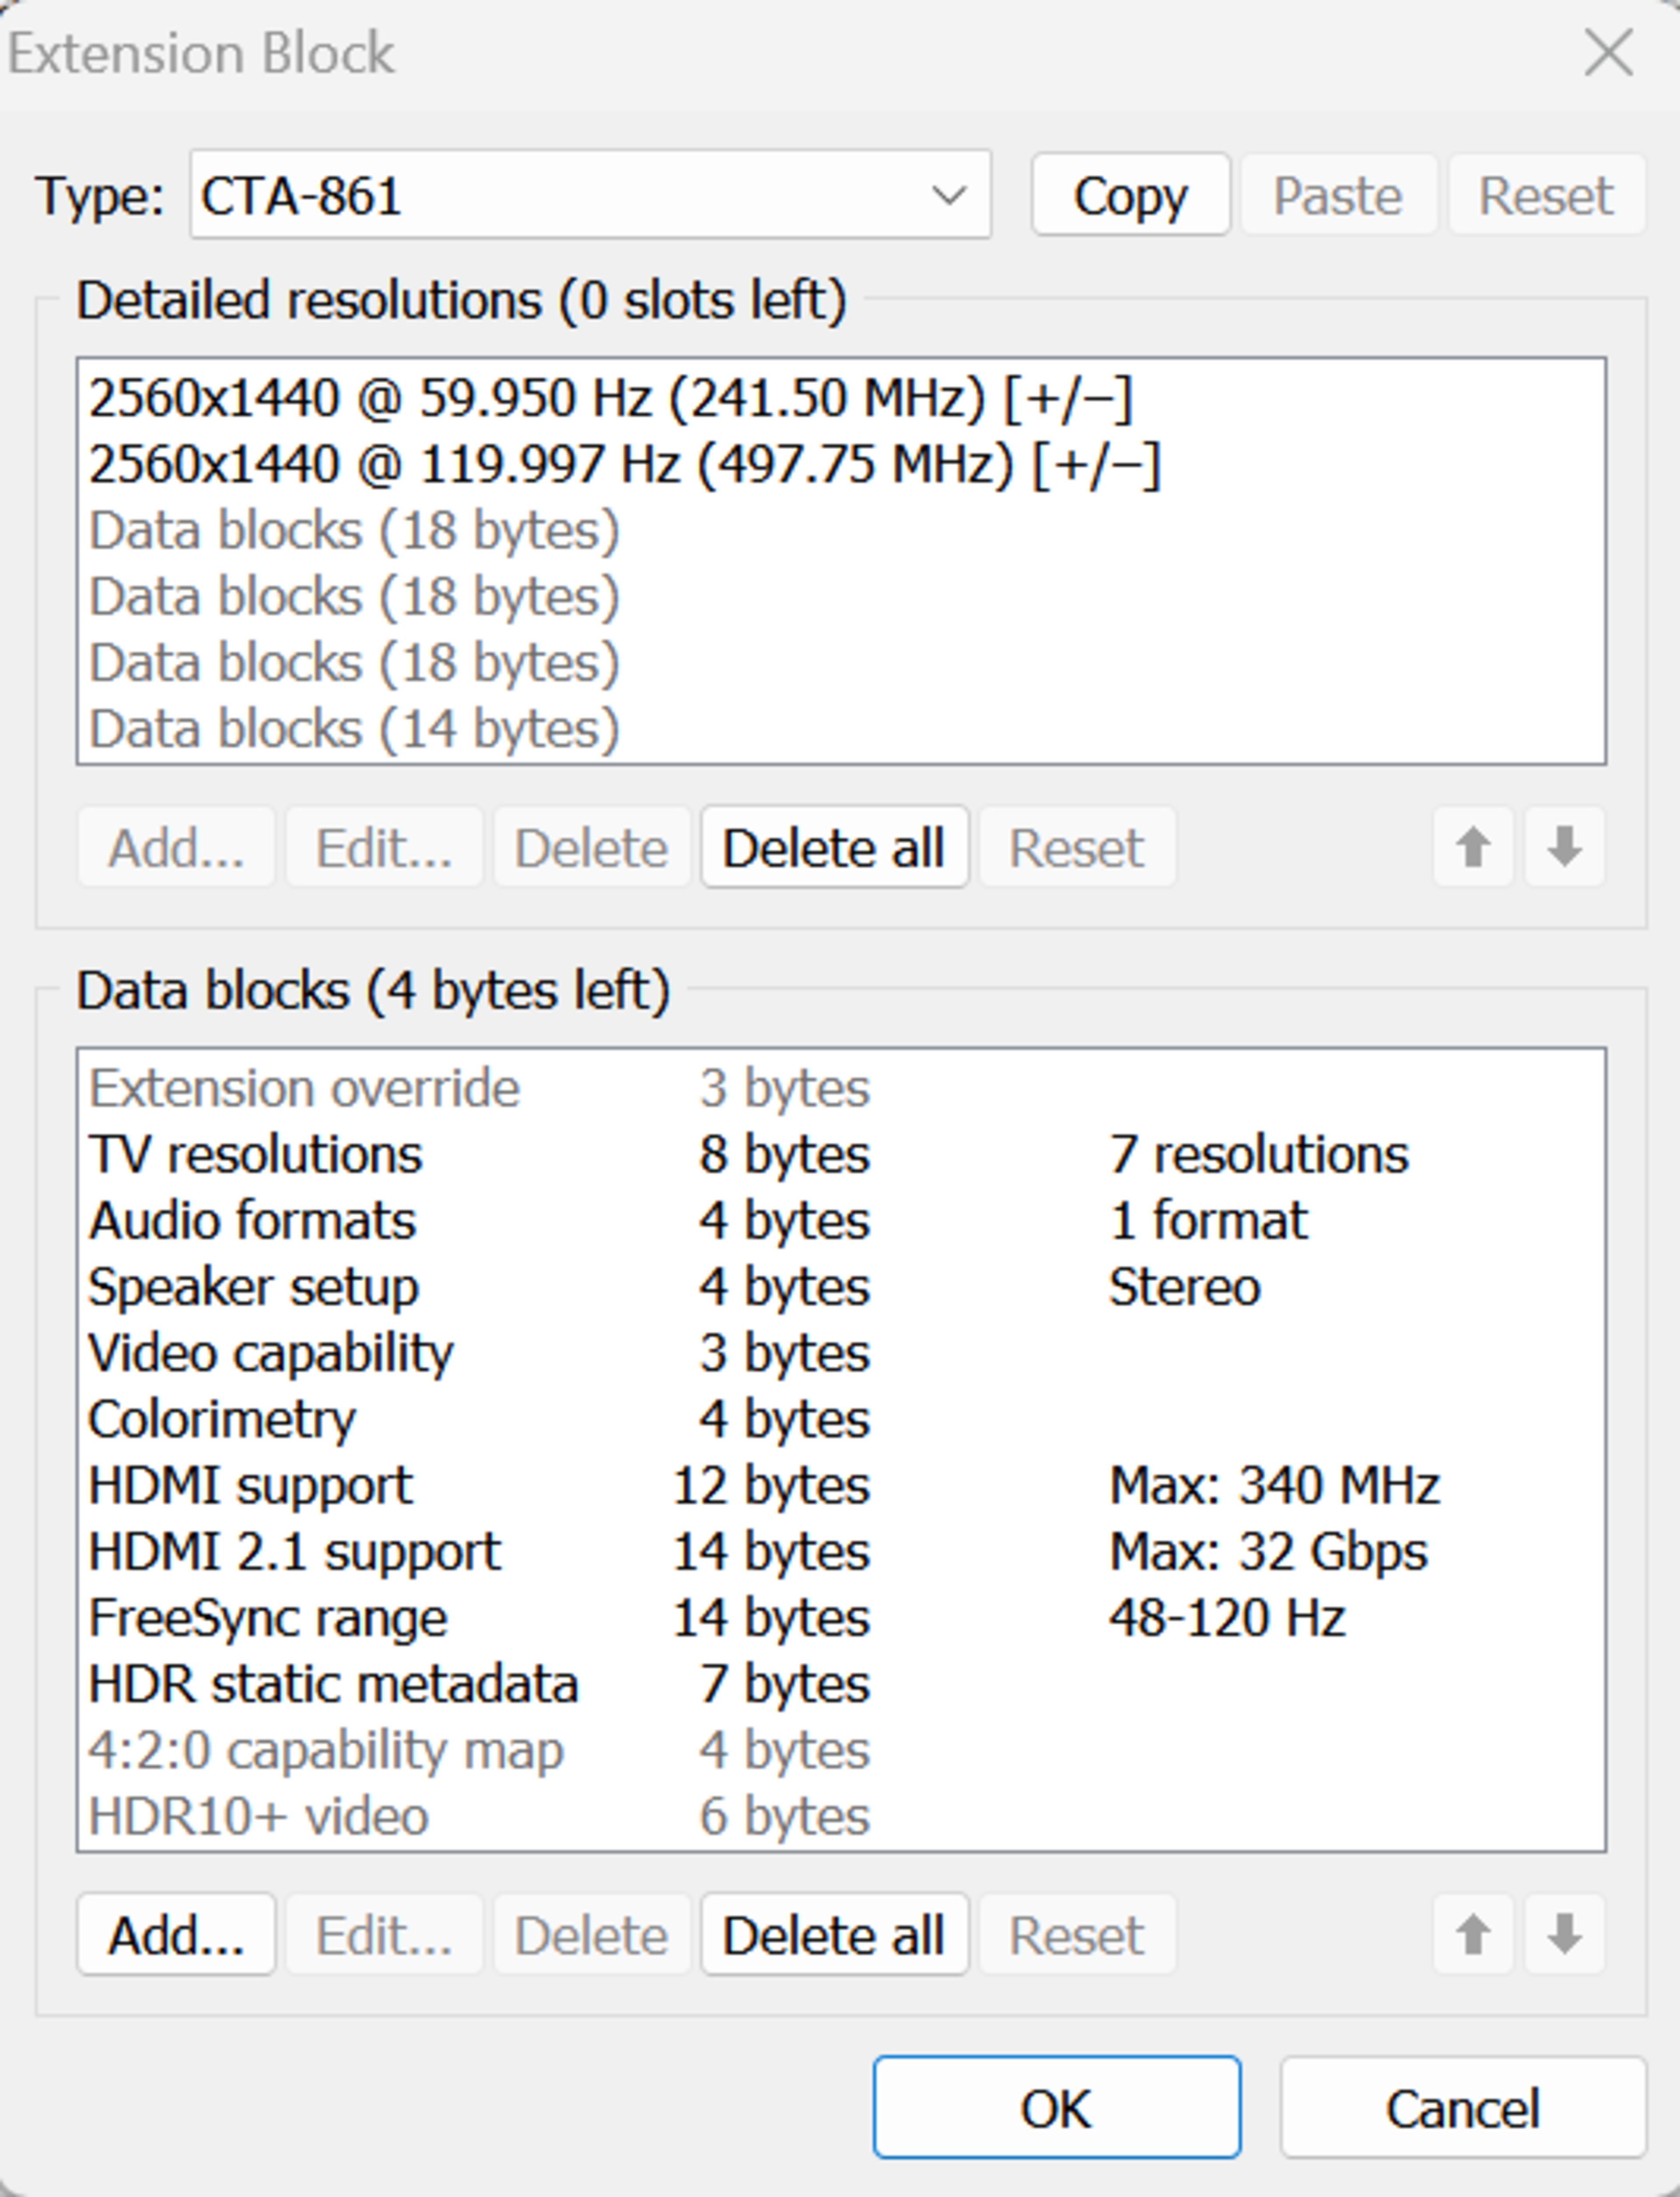Click the Copy button

click(1130, 195)
